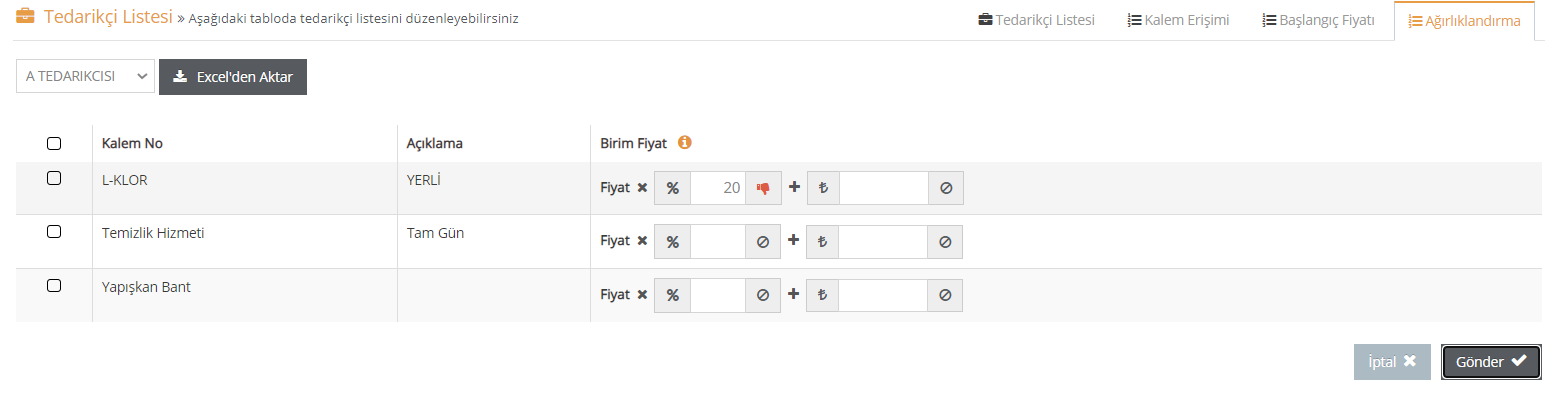This screenshot has width=1558, height=405.
Task: Select the Temizlik Hizmeti row checkbox
Action: [54, 232]
